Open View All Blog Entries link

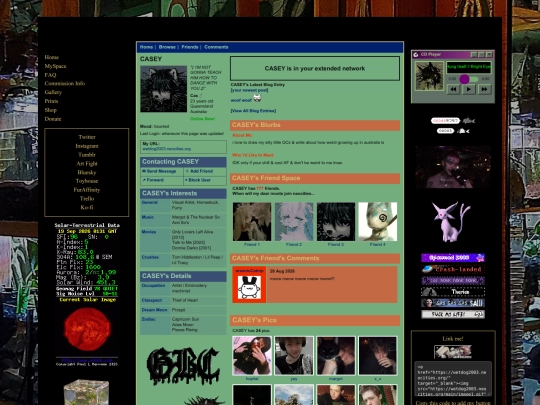pyautogui.click(x=253, y=111)
